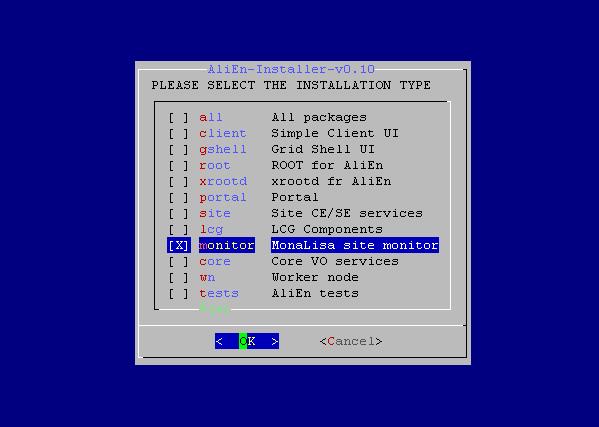Viewport: 599px width, 427px height.
Task: Click the 'Worker node' description
Action: pos(315,278)
